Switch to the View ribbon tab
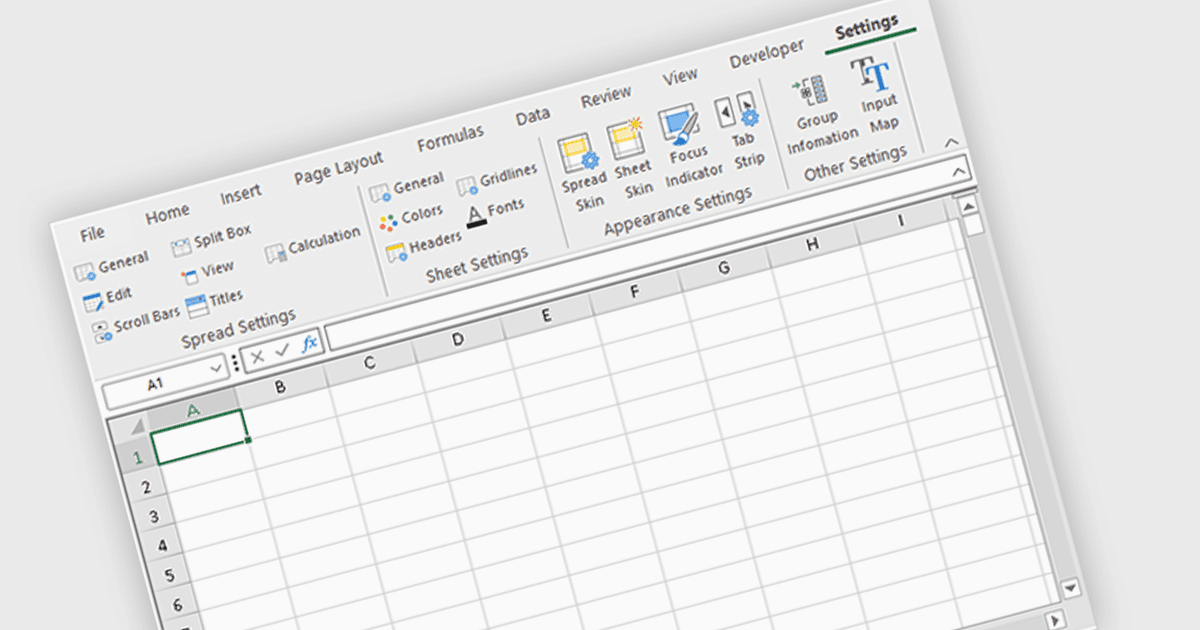Viewport: 1200px width, 630px height. 680,77
